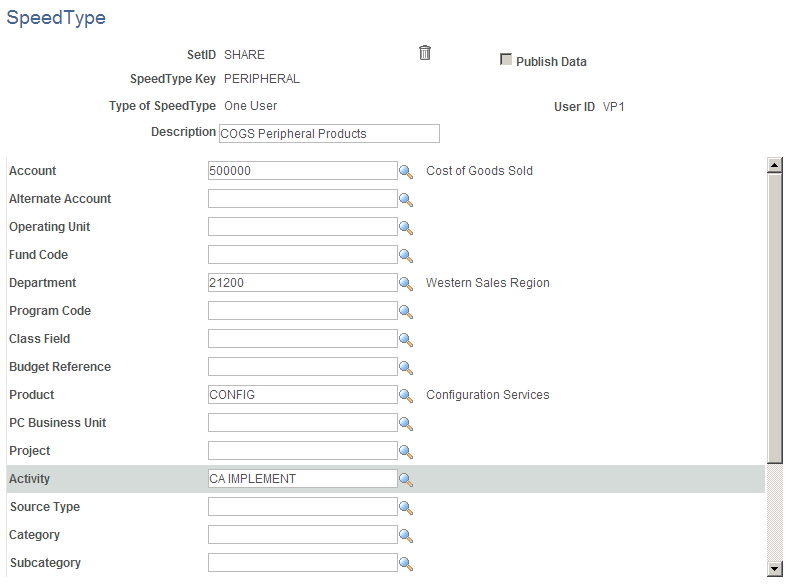The image size is (789, 584).
Task: Click the User ID value 'VP1'
Action: tap(613, 107)
